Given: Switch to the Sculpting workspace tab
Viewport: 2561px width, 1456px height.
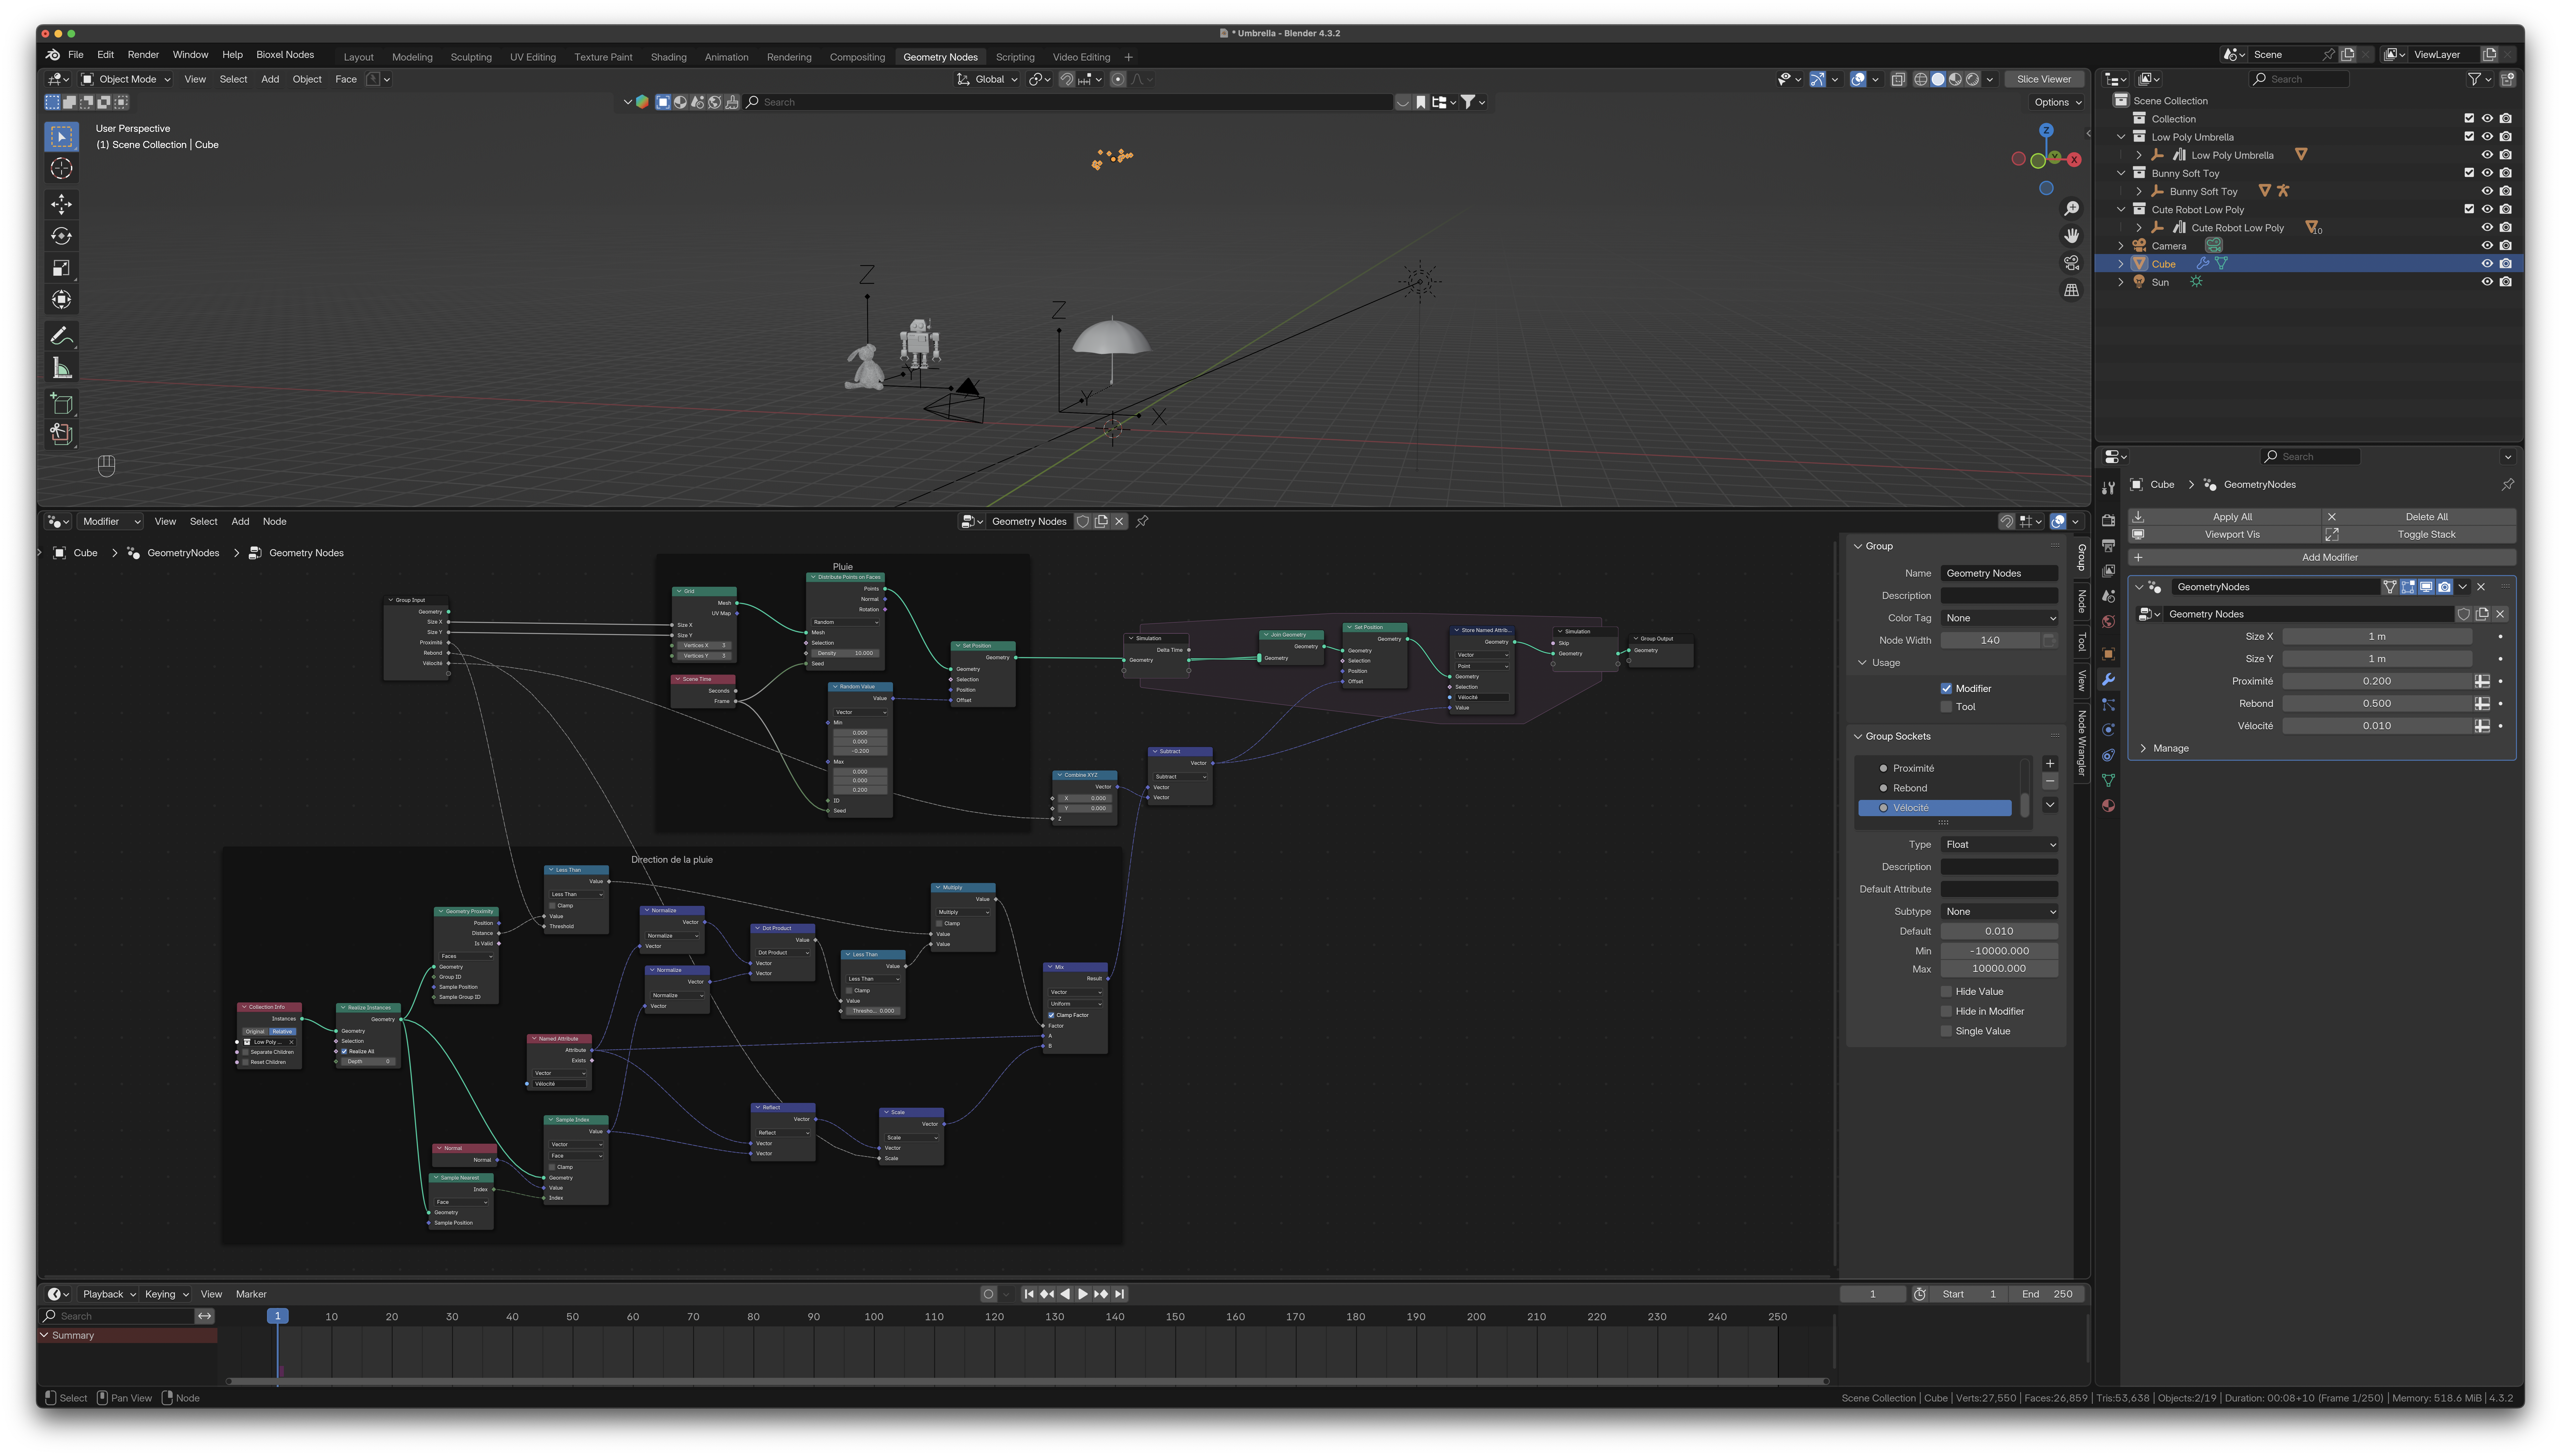Looking at the screenshot, I should (x=471, y=57).
